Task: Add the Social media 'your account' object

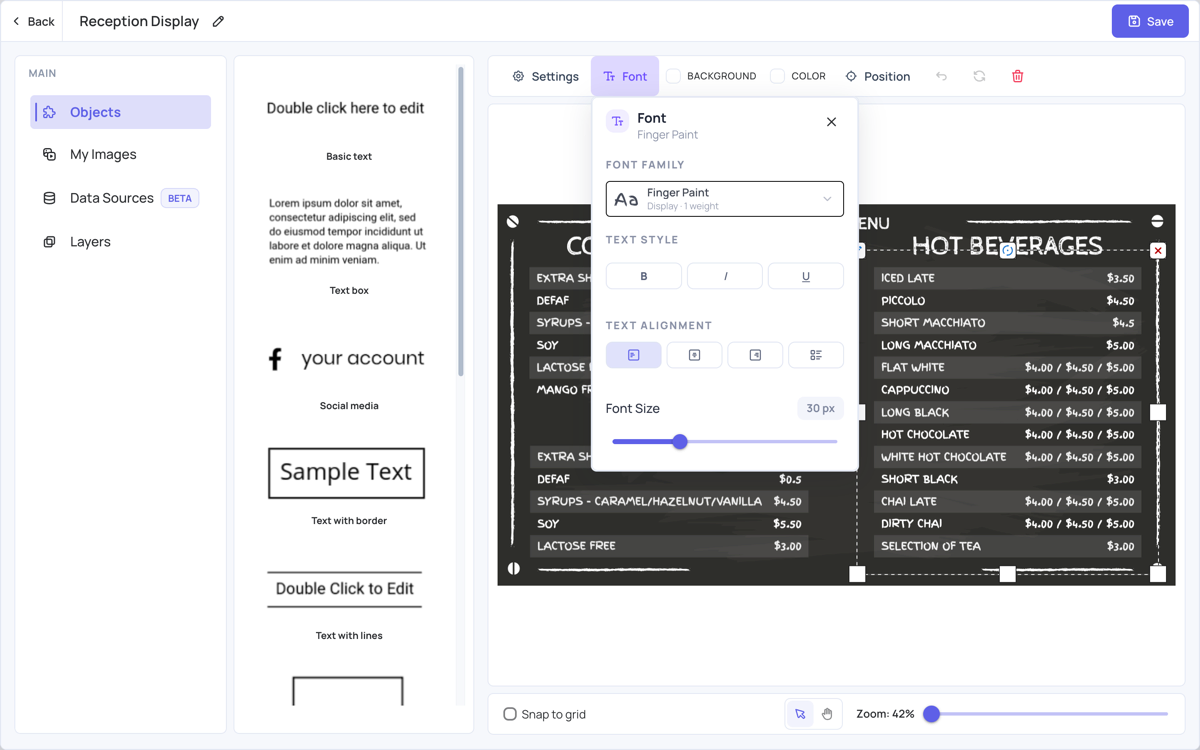Action: 347,358
